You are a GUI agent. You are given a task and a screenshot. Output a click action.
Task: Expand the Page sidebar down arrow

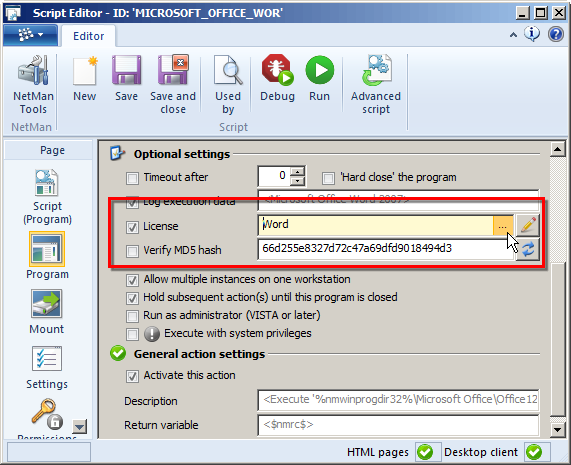80,426
